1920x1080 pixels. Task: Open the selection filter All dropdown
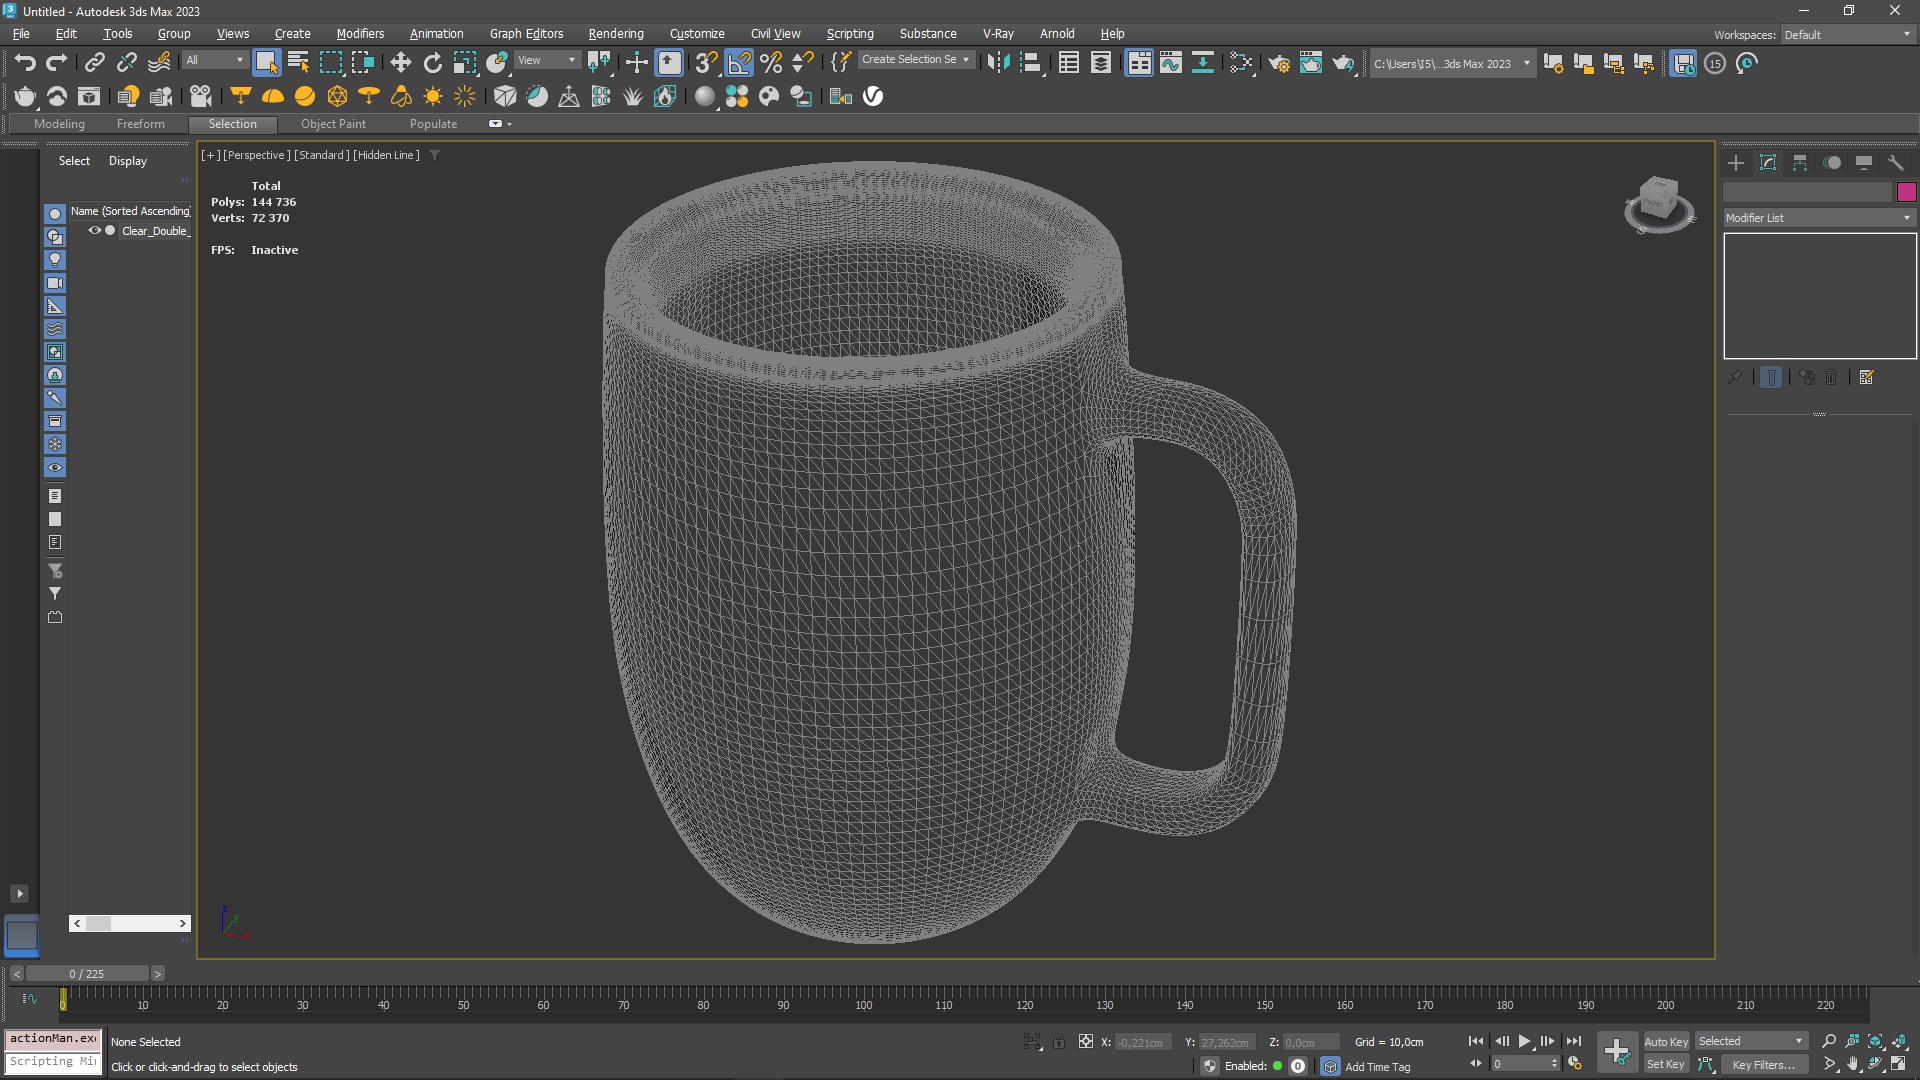(x=215, y=60)
